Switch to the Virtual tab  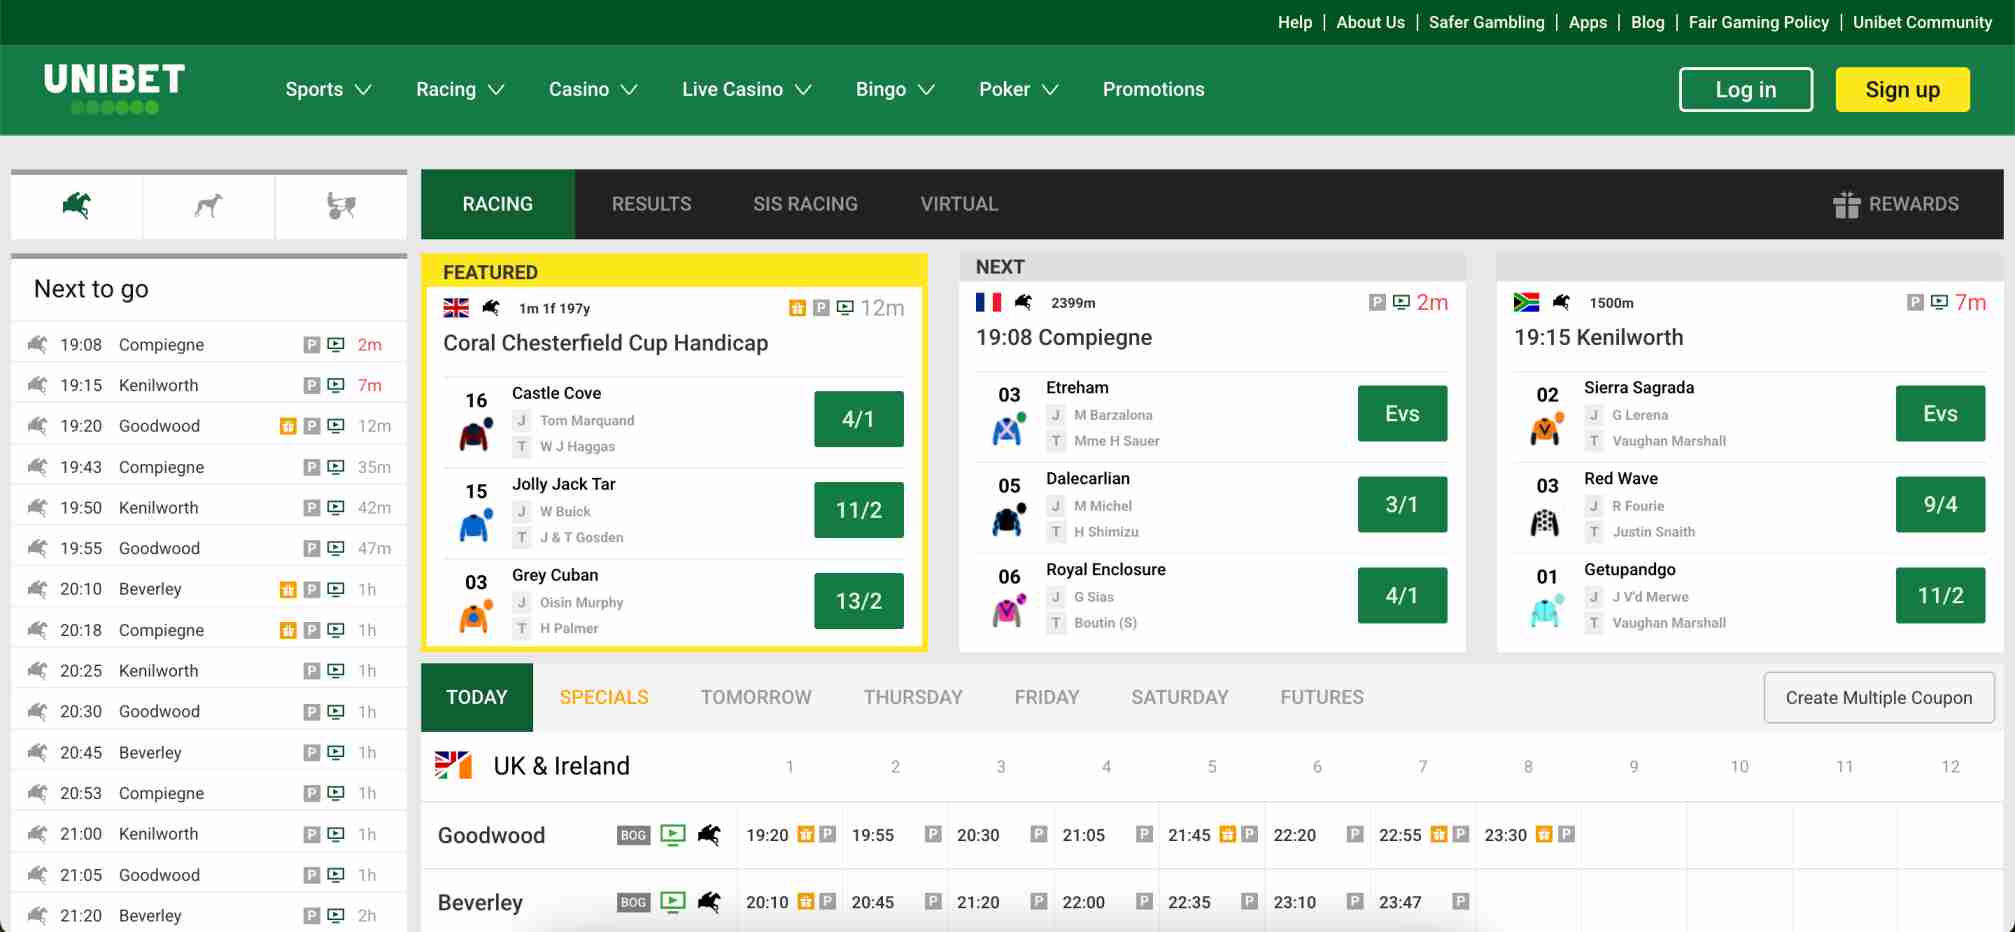[959, 204]
